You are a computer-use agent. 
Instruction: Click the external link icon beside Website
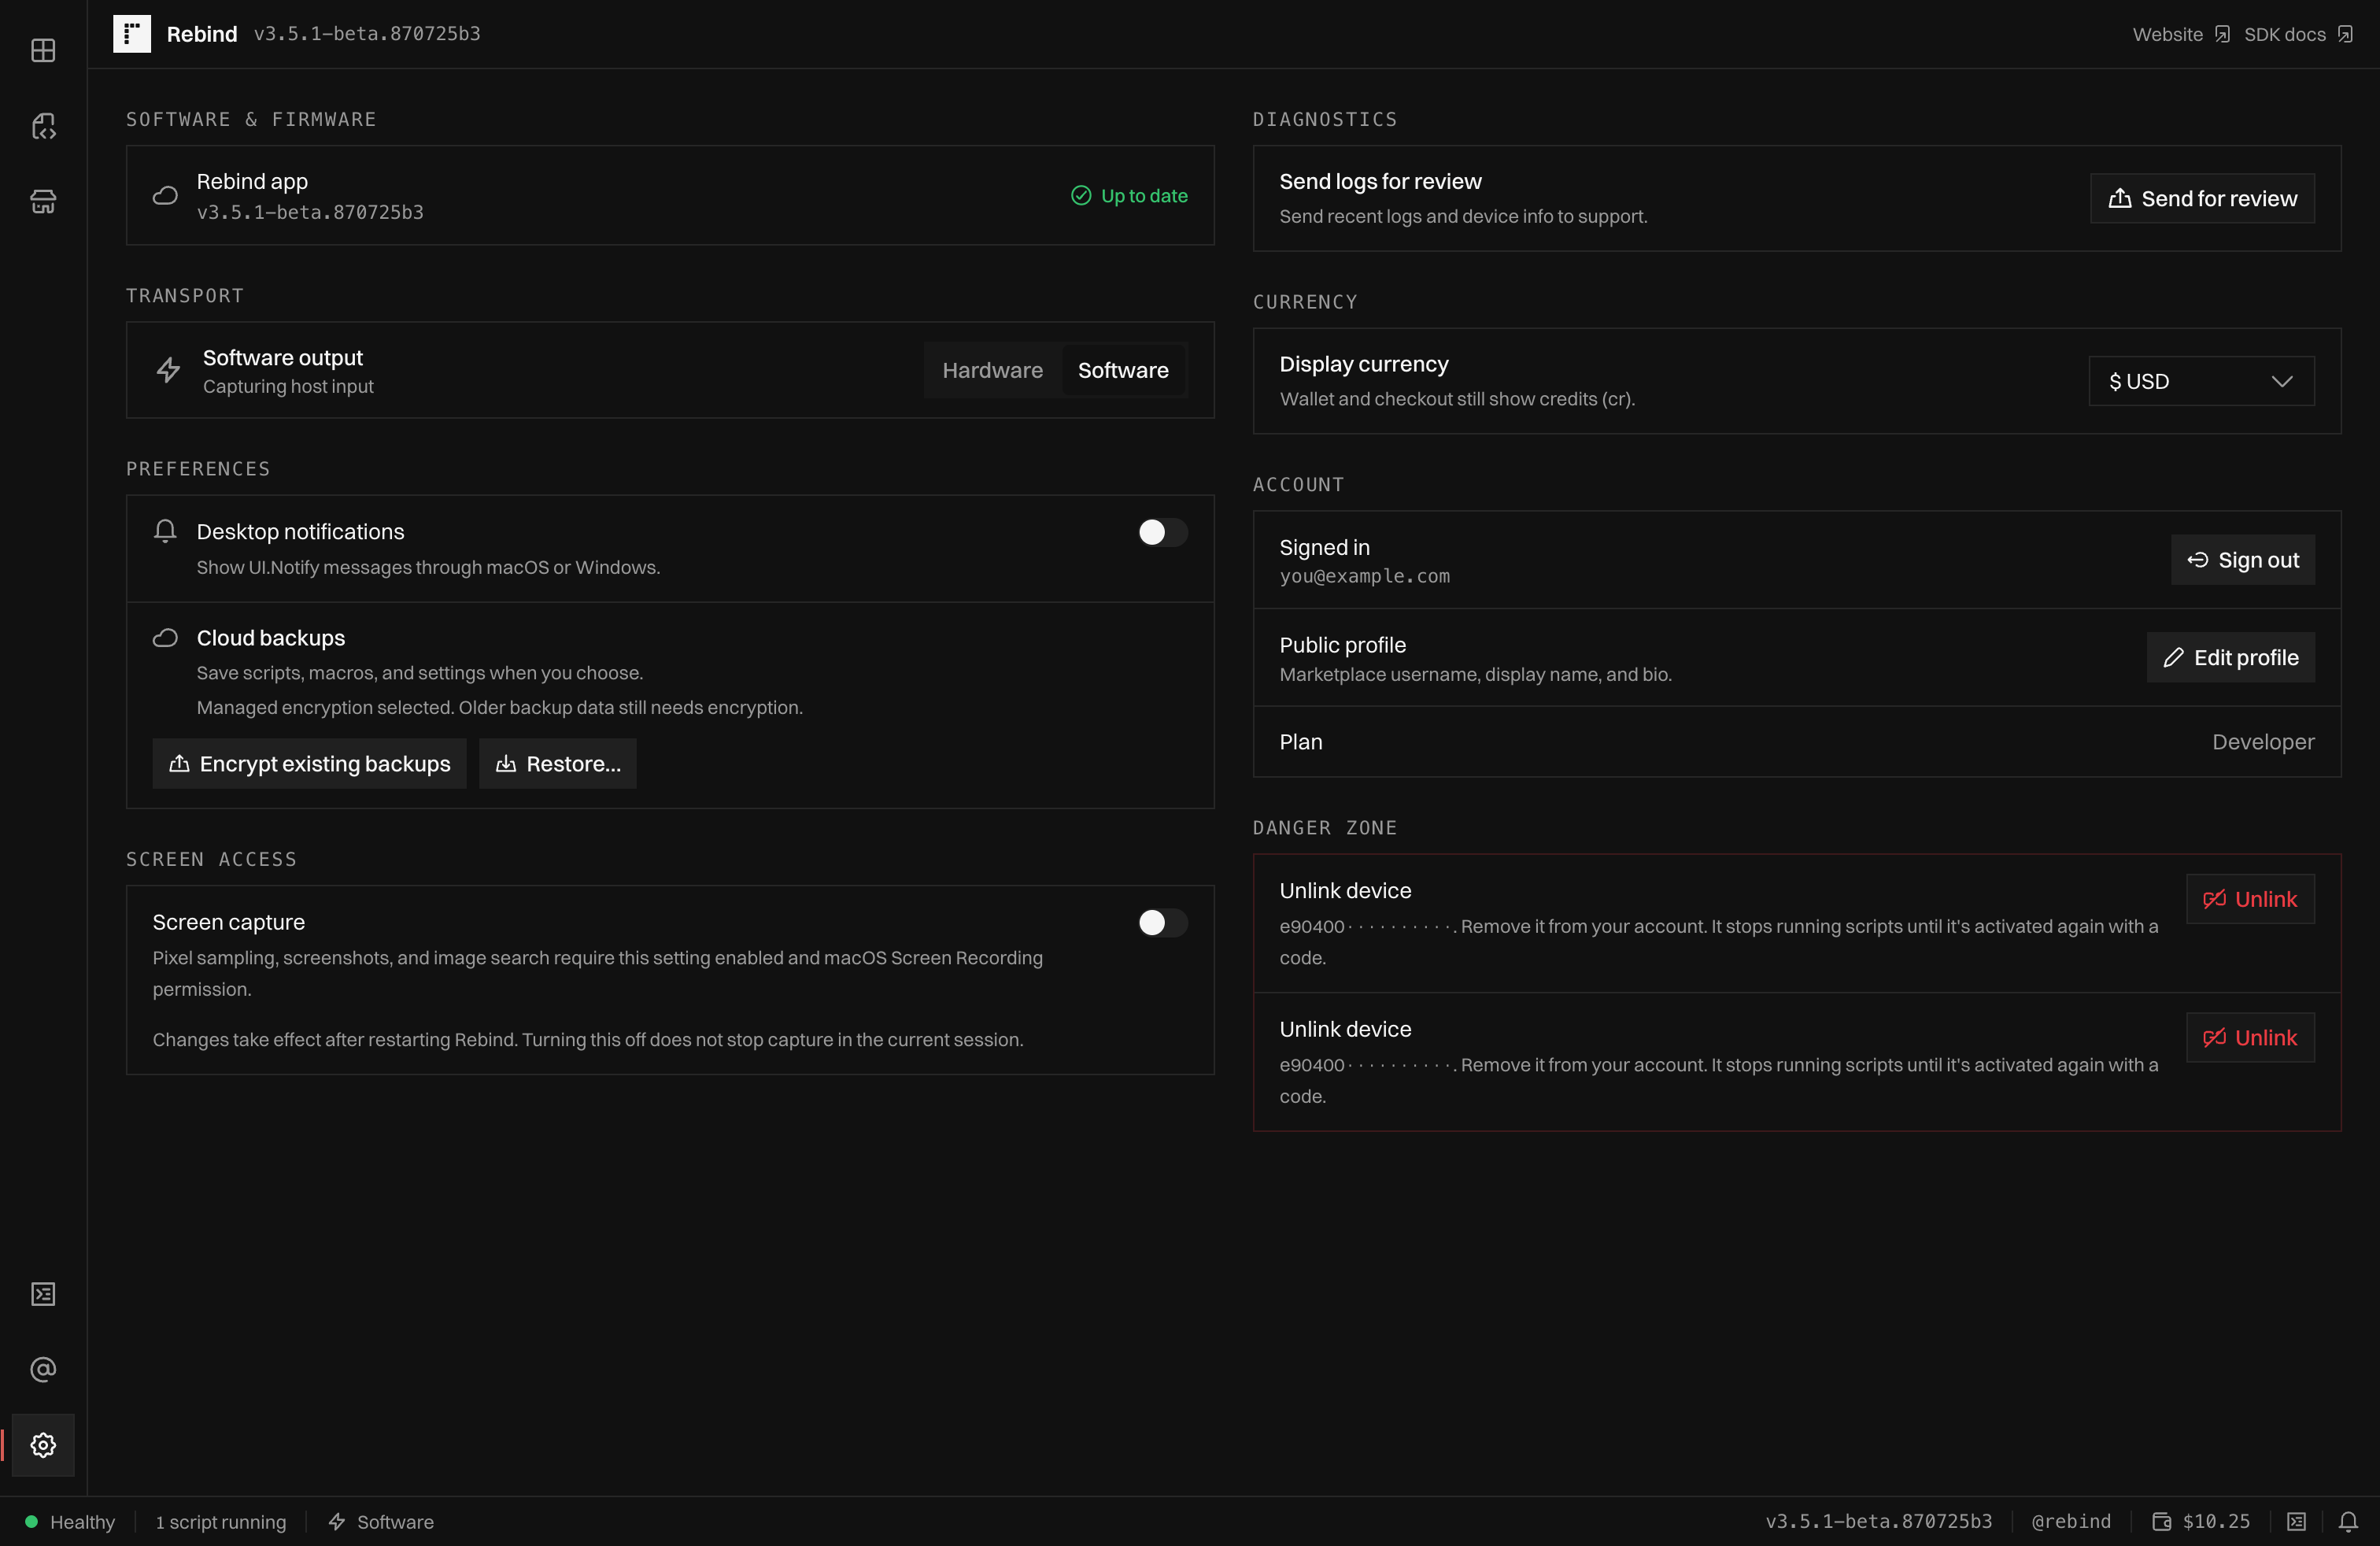click(2221, 34)
